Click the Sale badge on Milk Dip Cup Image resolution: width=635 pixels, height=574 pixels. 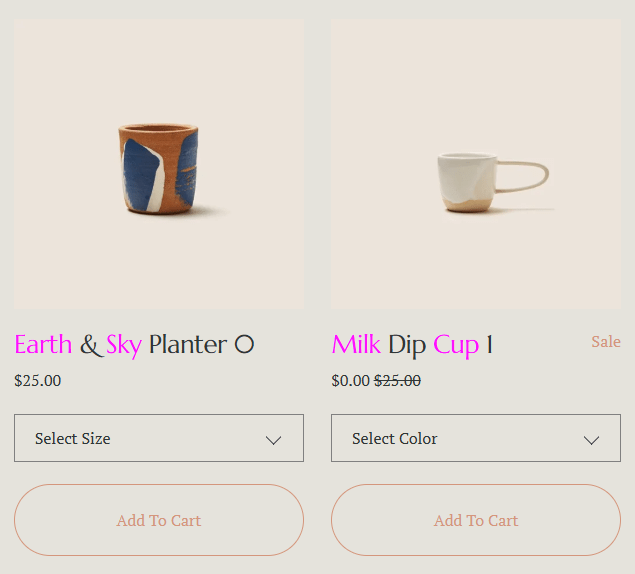(606, 341)
